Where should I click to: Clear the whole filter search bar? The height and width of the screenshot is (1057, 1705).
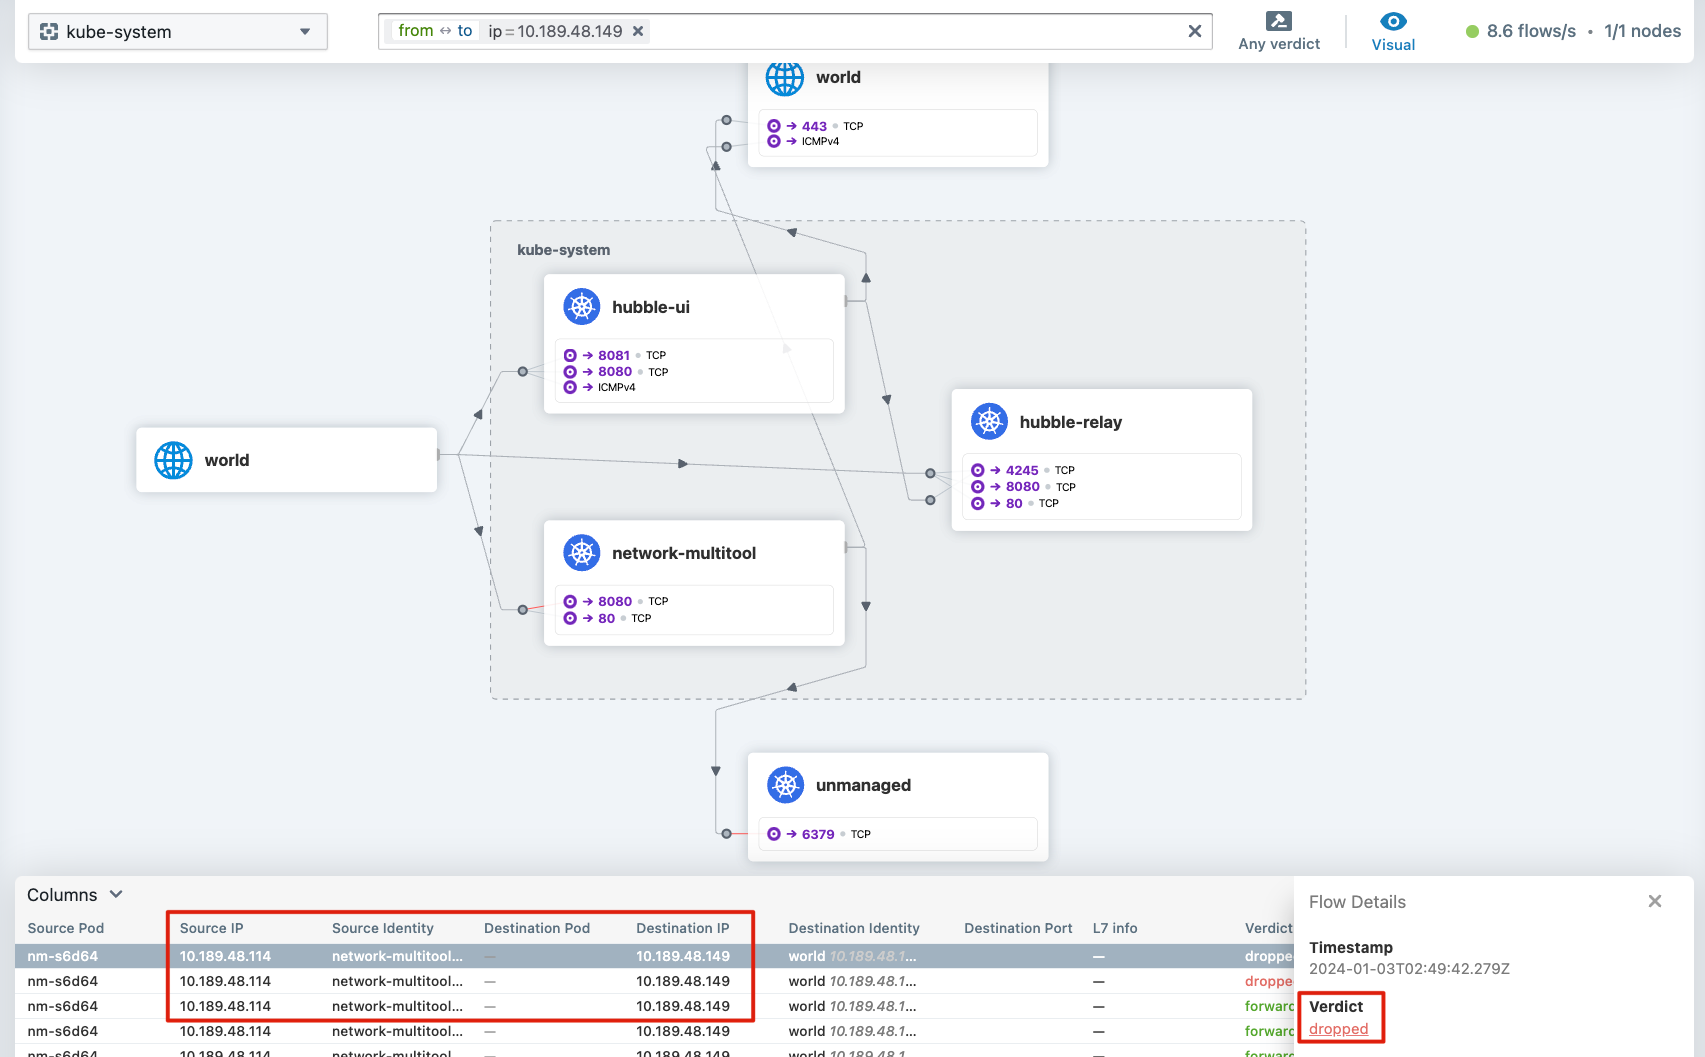point(1194,31)
